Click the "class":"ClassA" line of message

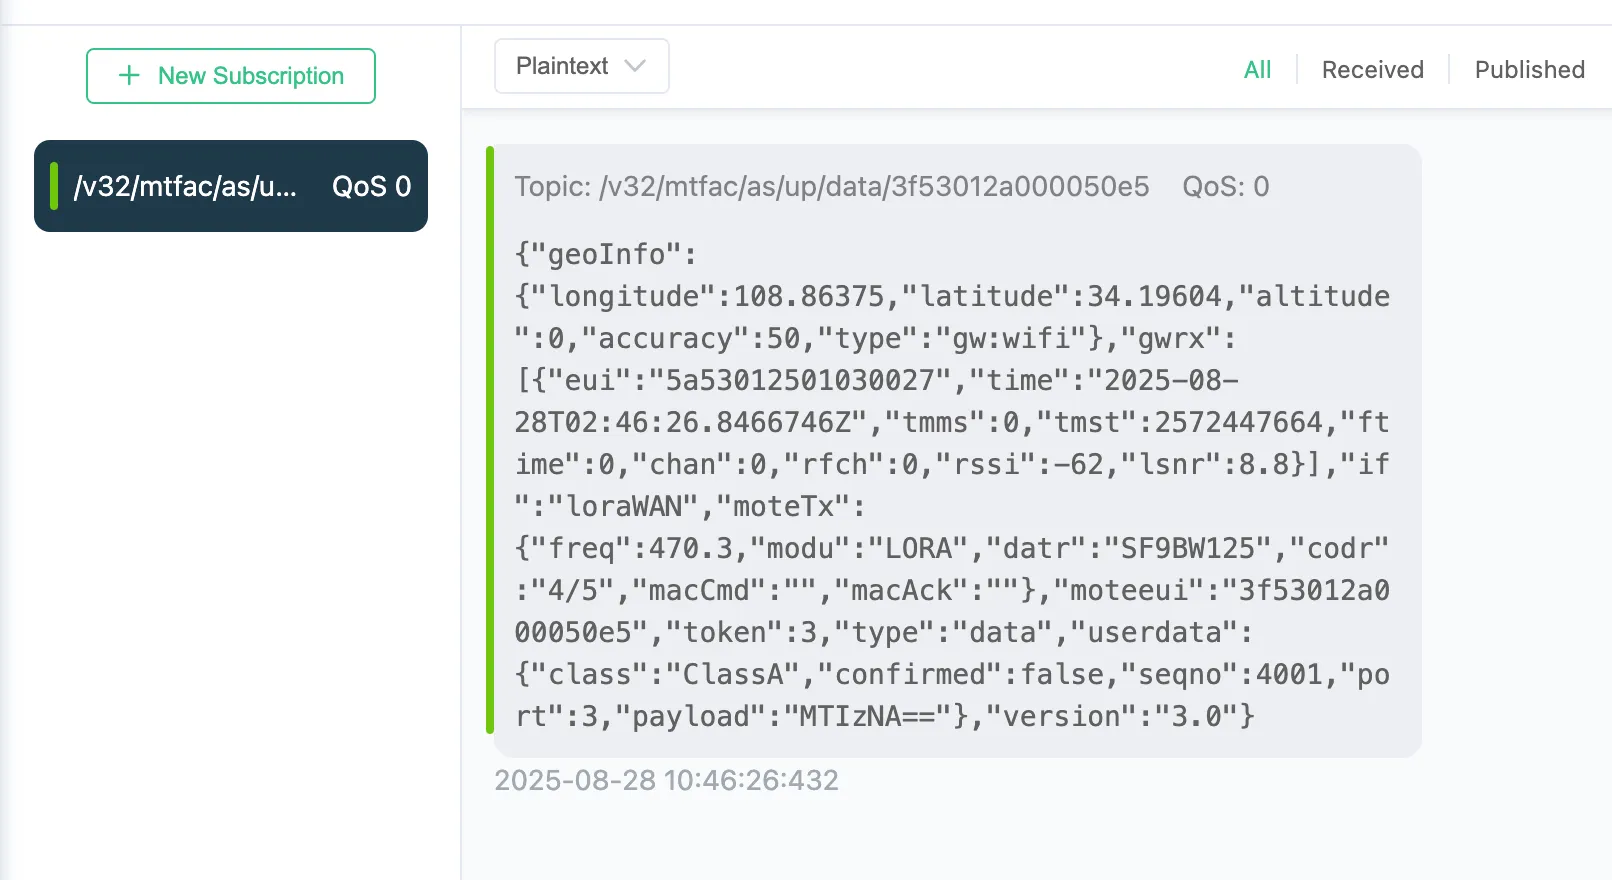point(650,674)
